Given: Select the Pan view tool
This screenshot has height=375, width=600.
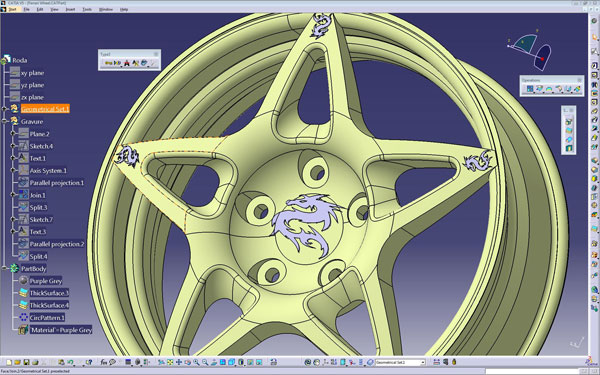Looking at the screenshot, I should point(179,362).
